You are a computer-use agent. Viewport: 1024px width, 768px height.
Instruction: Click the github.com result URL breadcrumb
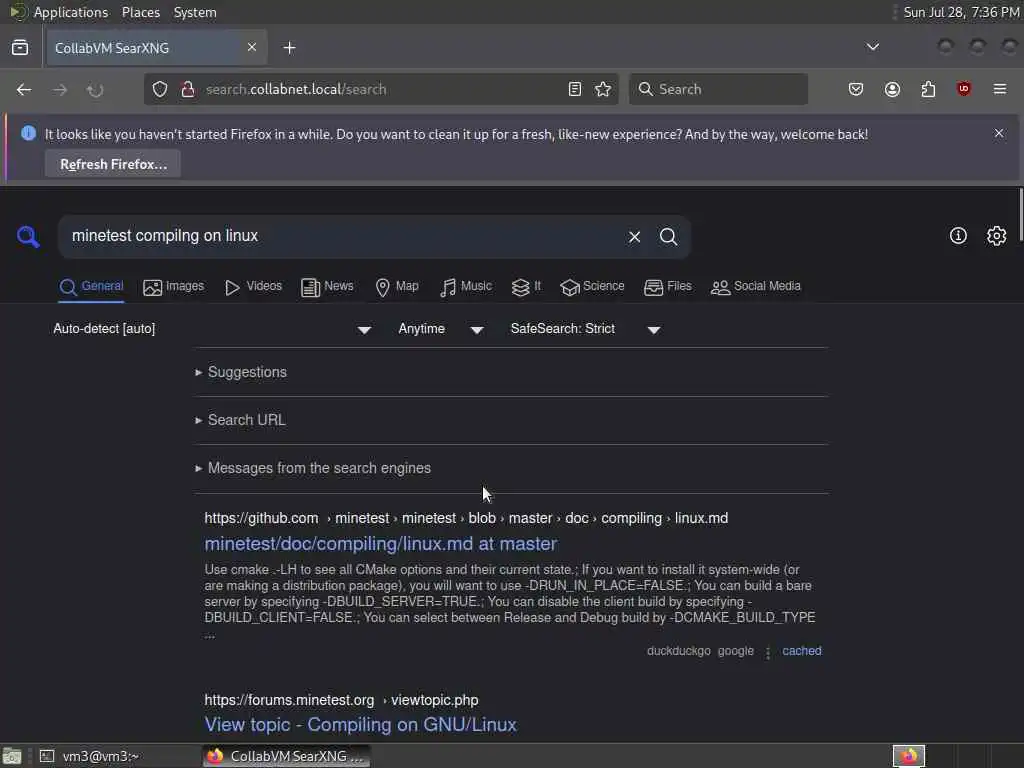coord(466,519)
